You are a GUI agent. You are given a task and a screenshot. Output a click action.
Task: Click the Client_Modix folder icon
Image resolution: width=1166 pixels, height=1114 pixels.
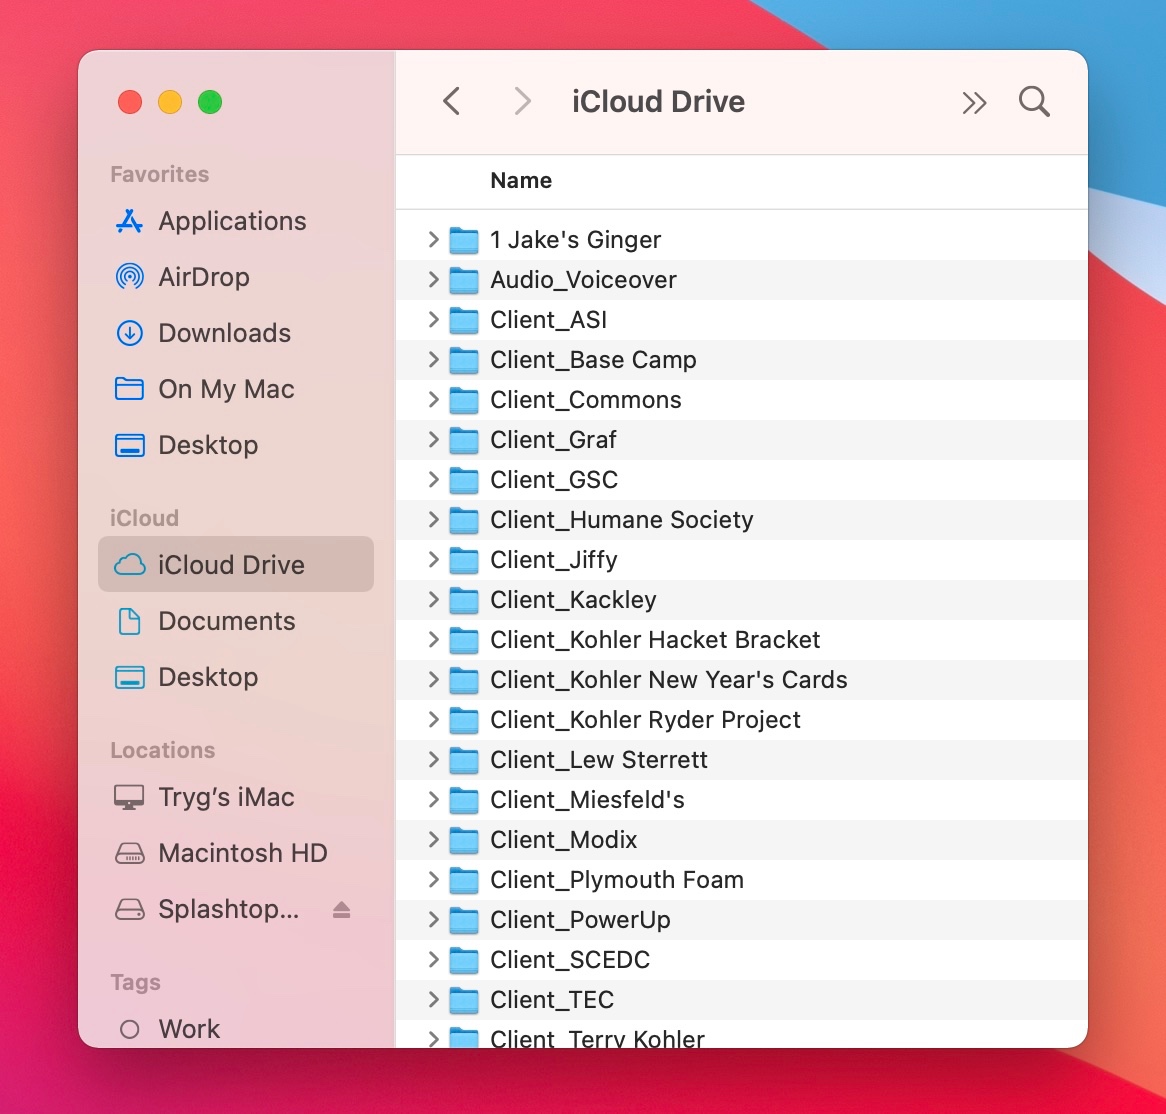[464, 840]
